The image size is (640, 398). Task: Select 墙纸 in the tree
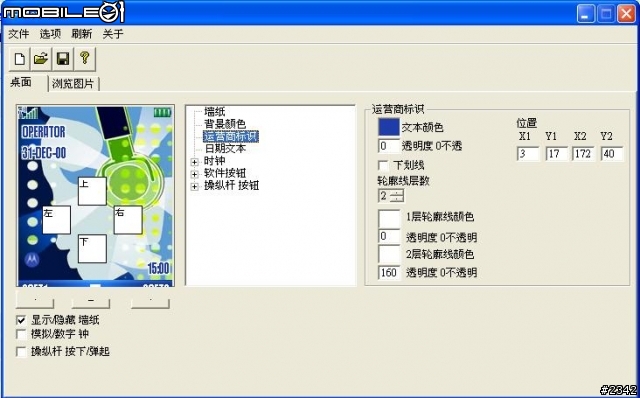pos(215,111)
